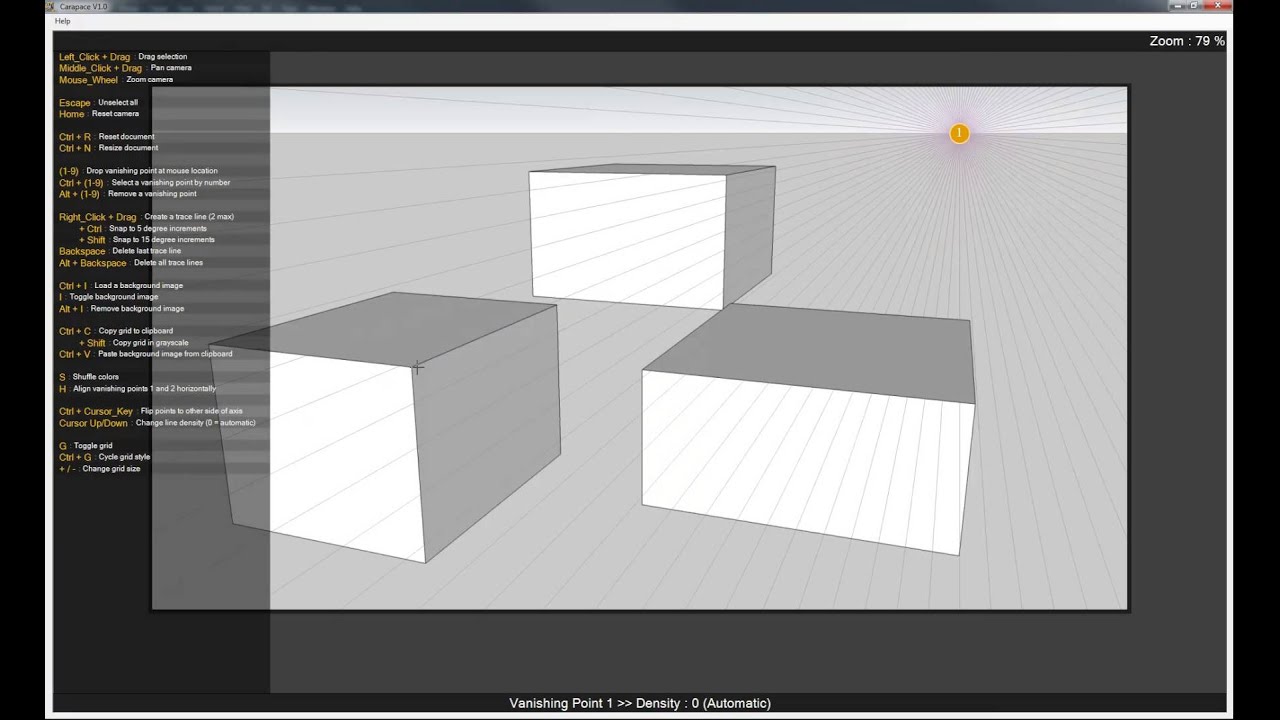Click 'Flip points to other side of axis'

(x=191, y=411)
